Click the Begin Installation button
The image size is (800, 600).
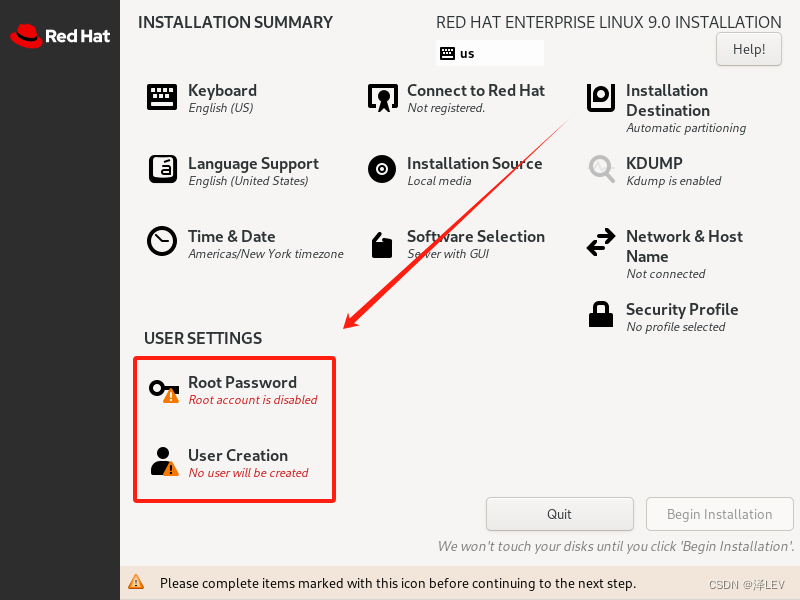(x=719, y=514)
